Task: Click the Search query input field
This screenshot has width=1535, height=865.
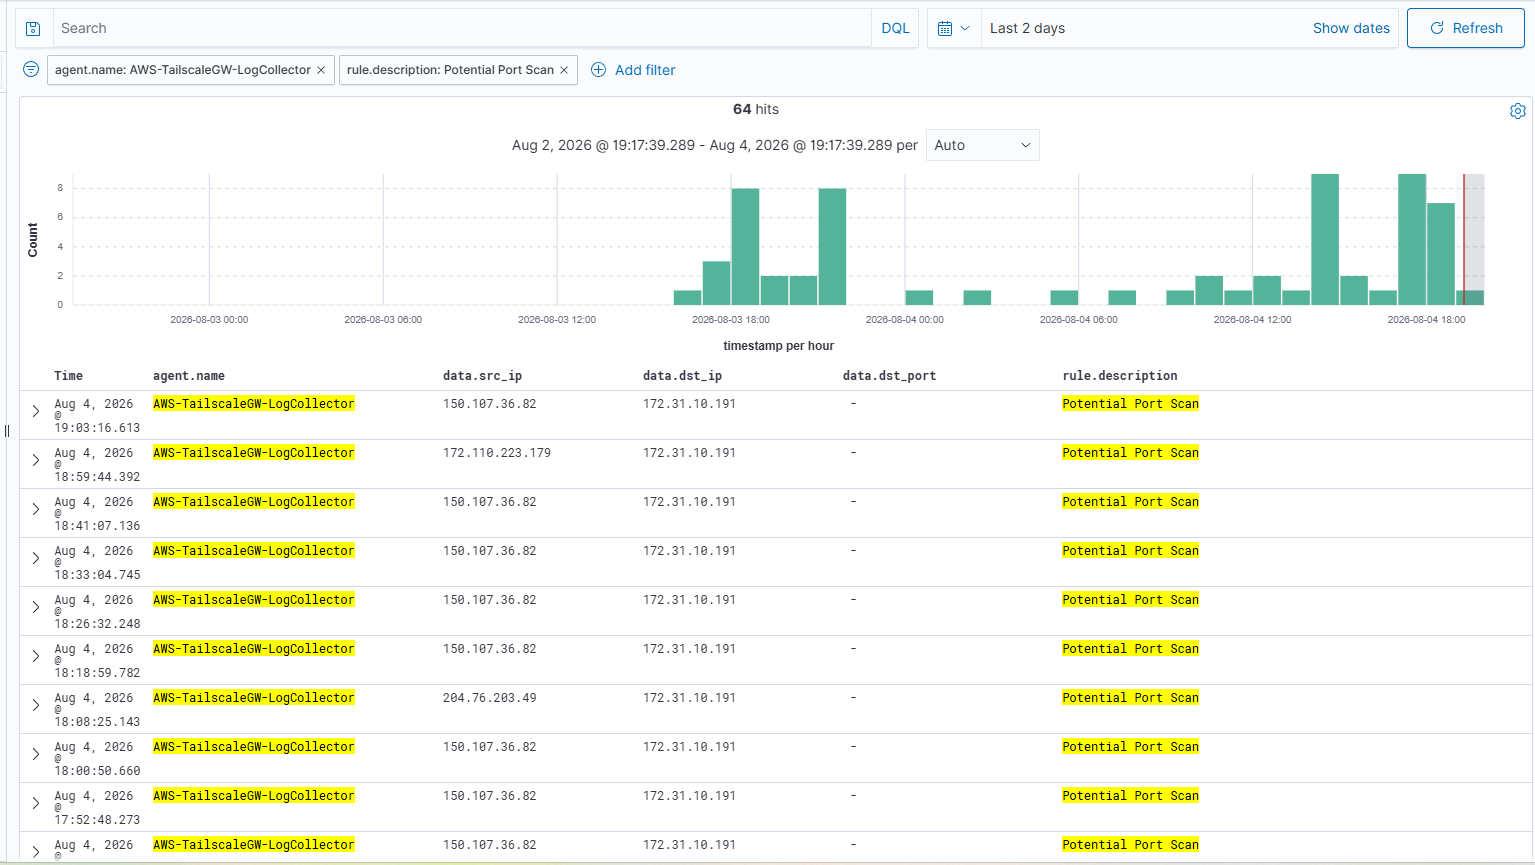Action: pyautogui.click(x=462, y=28)
